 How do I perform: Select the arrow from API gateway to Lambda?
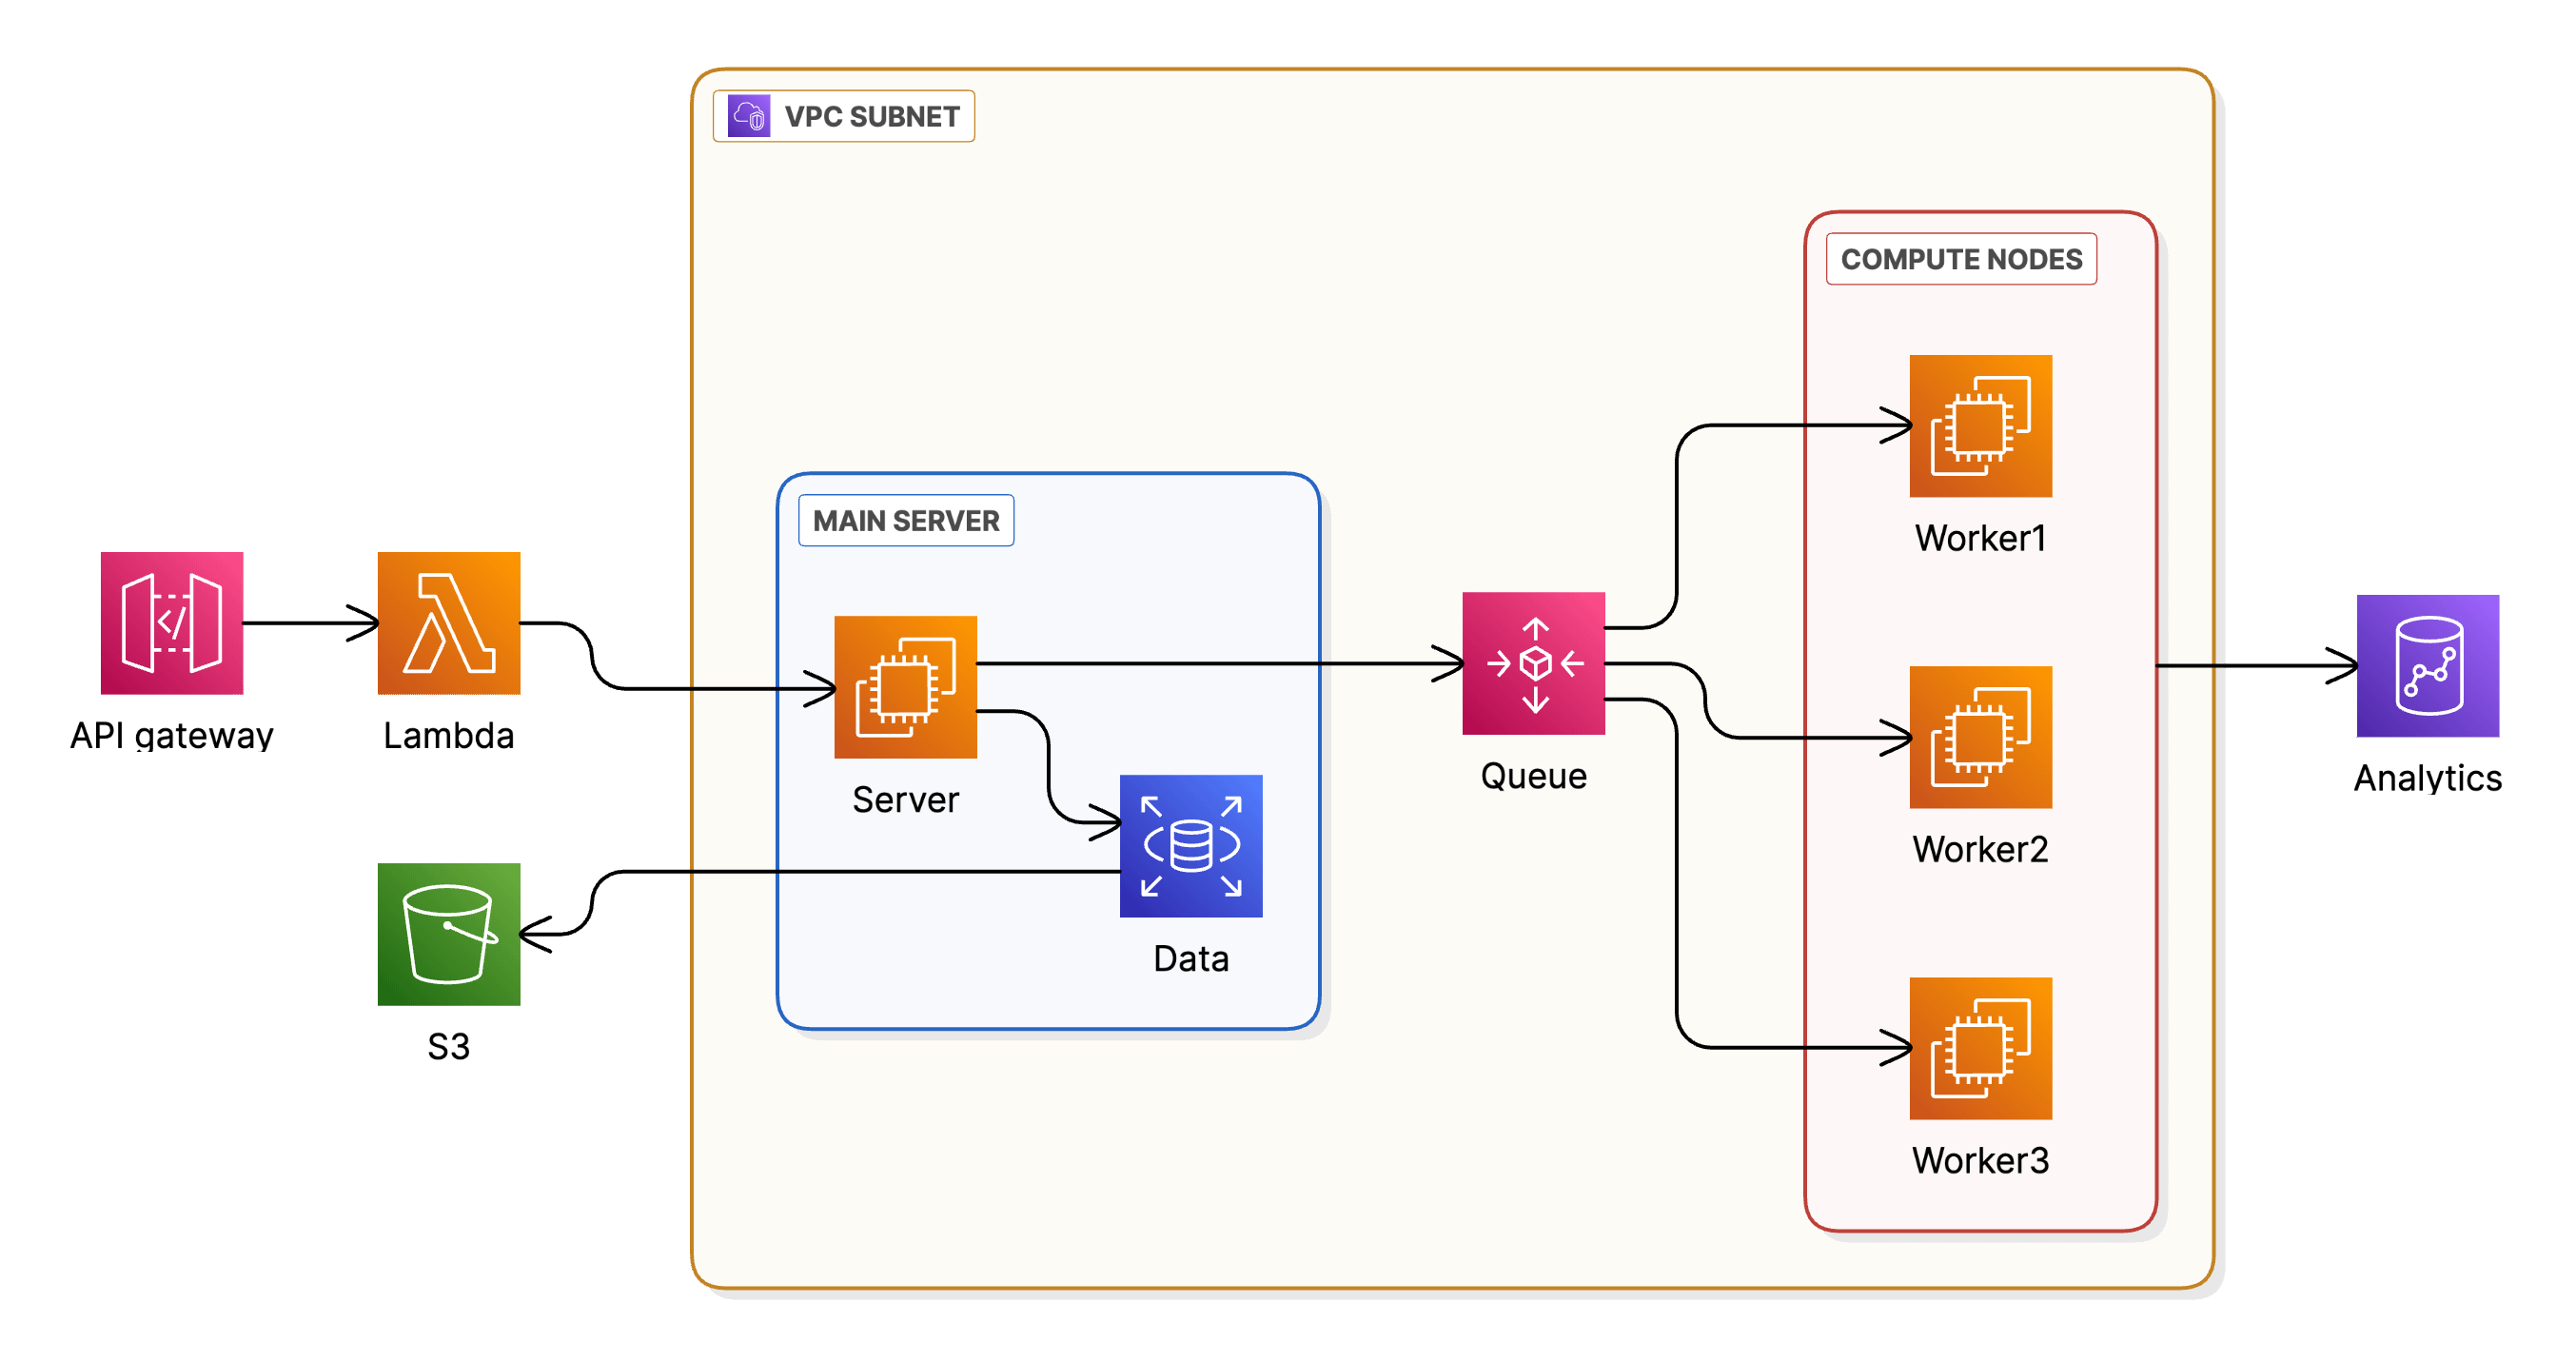pyautogui.click(x=311, y=623)
